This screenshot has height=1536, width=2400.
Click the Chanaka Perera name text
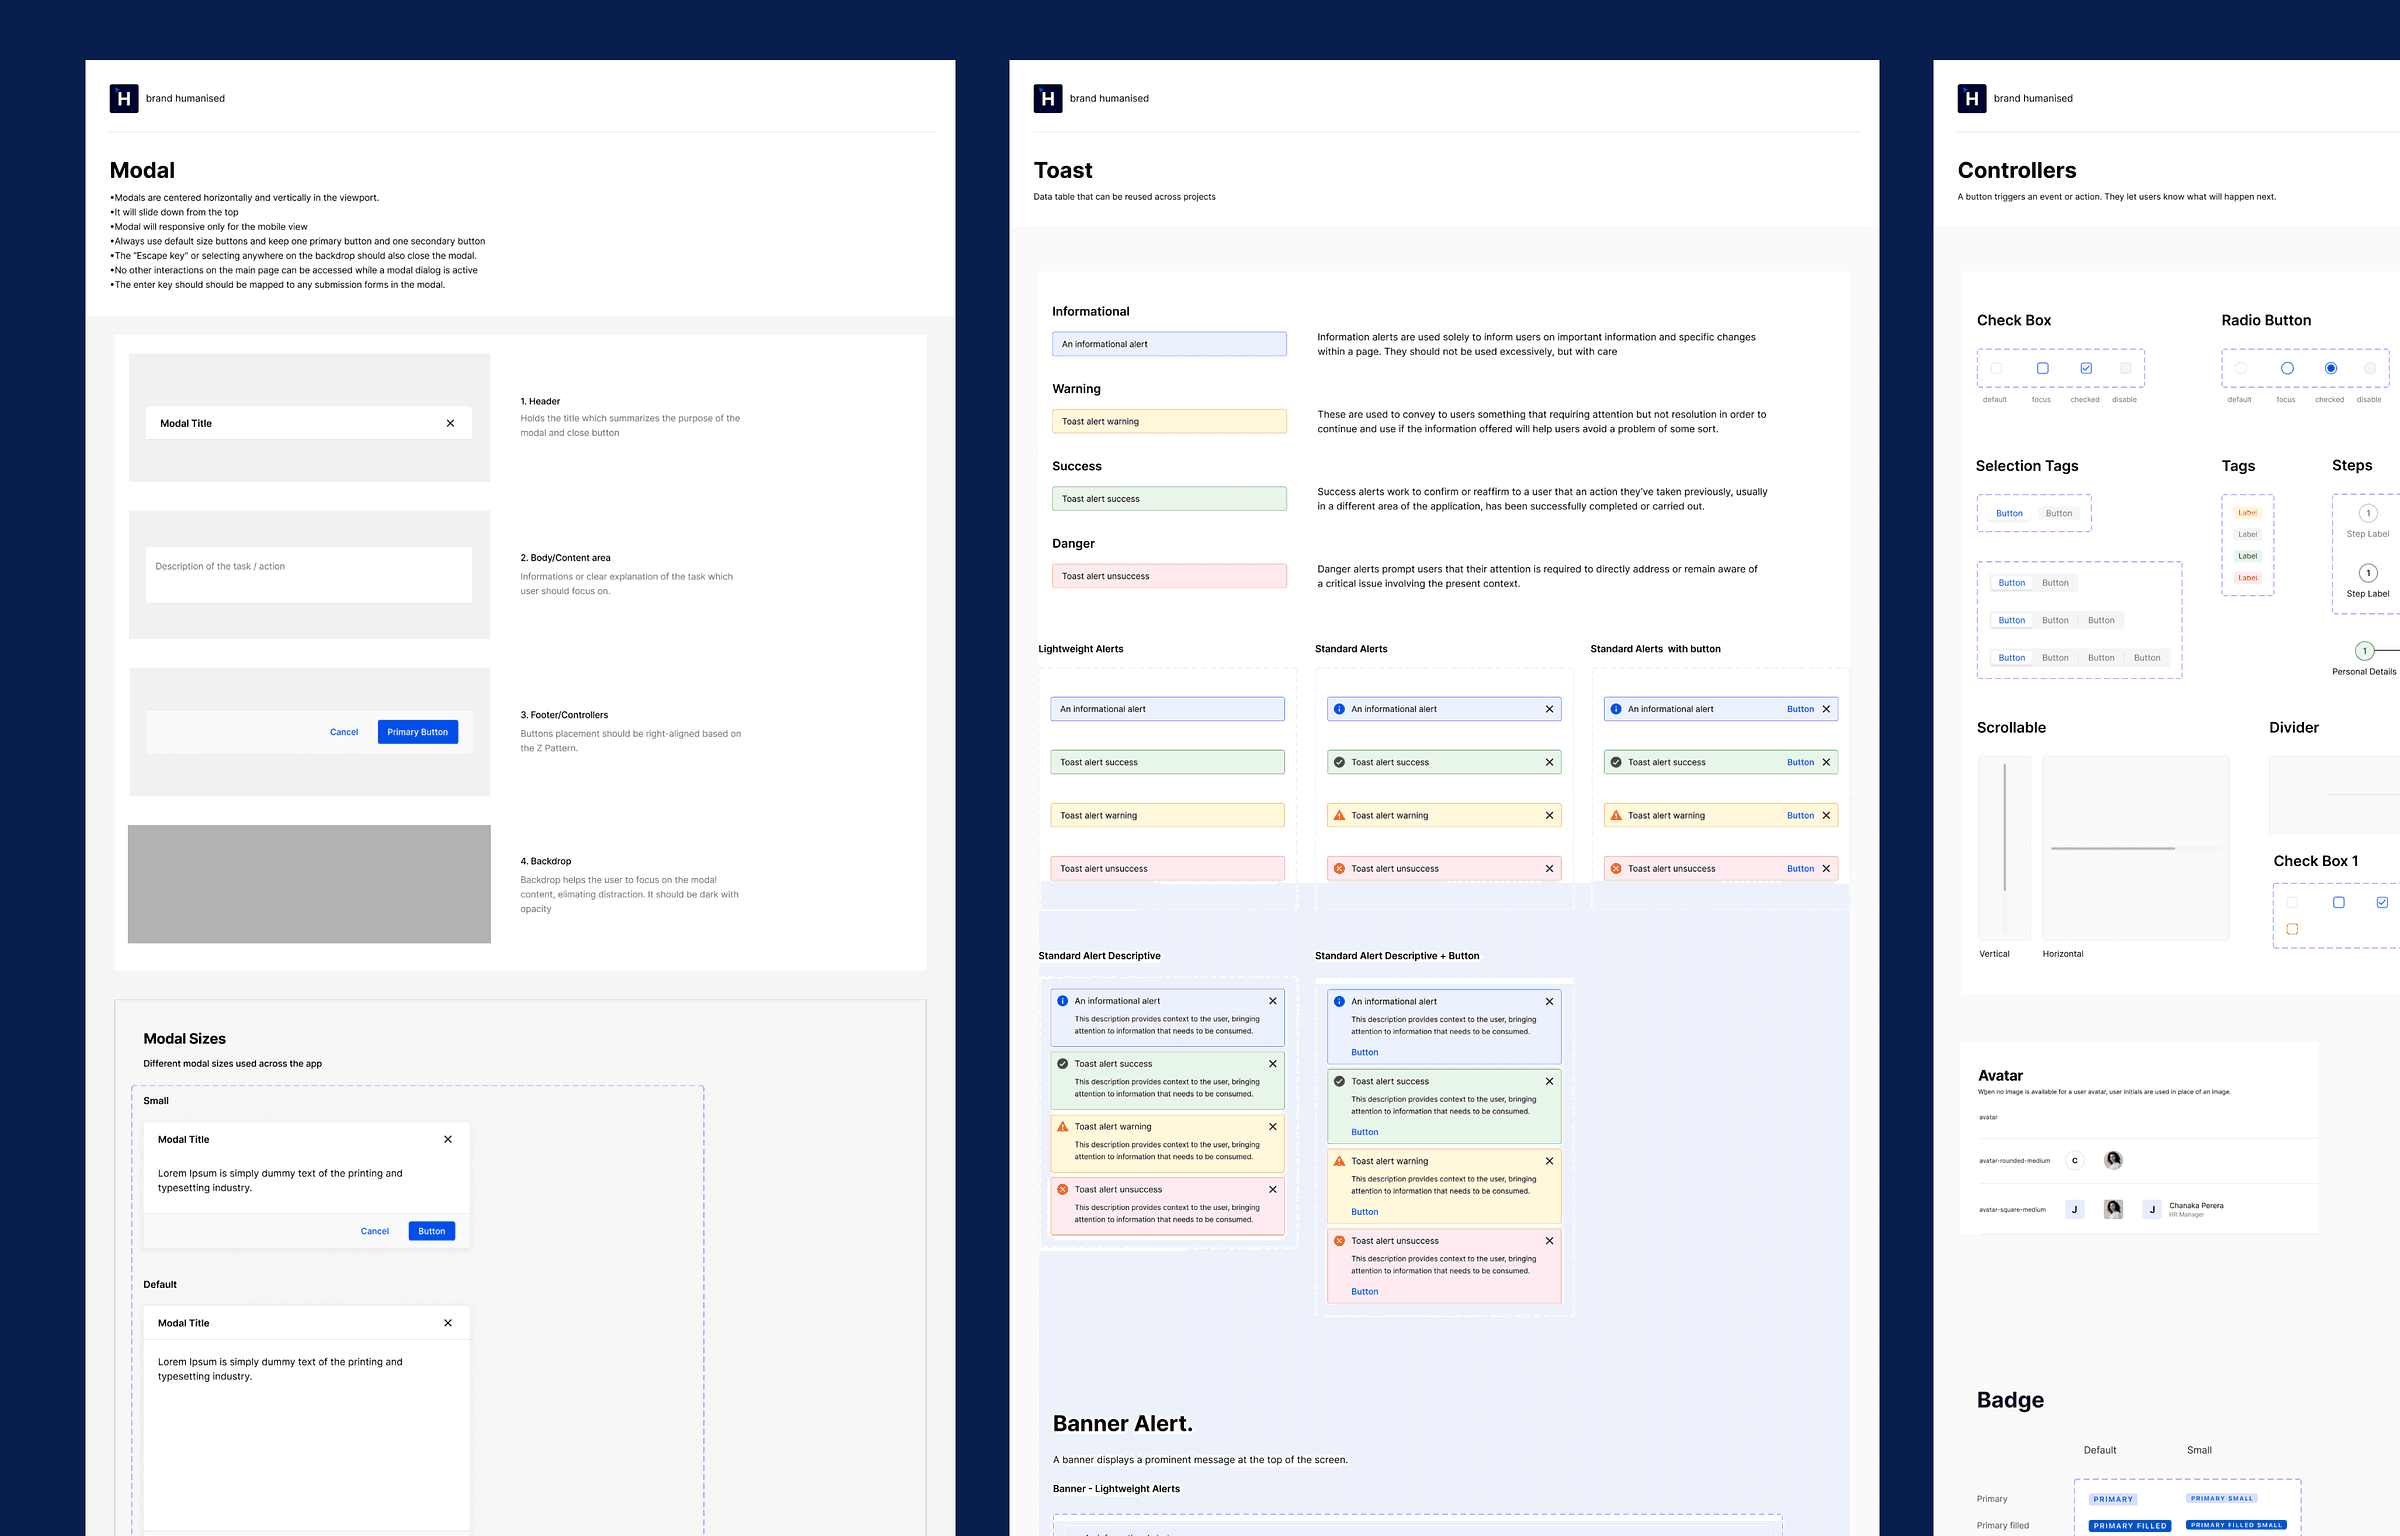pos(2196,1206)
